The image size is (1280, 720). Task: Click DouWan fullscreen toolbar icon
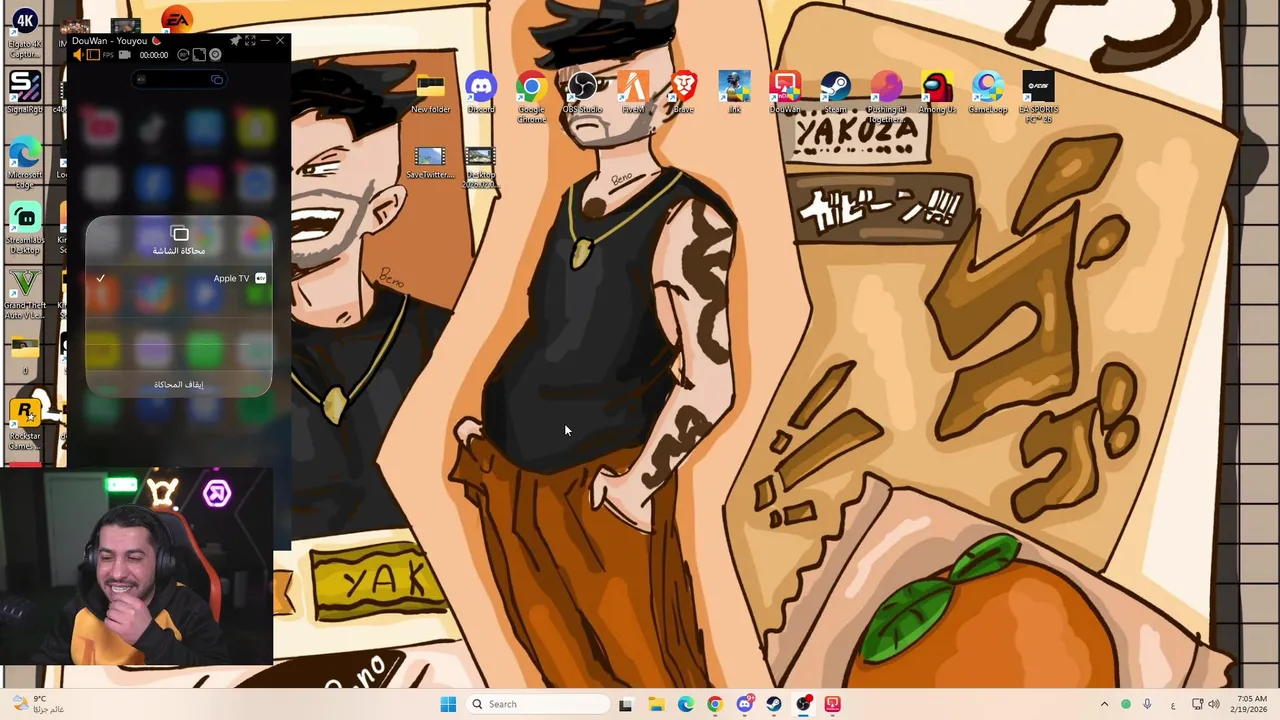[199, 55]
